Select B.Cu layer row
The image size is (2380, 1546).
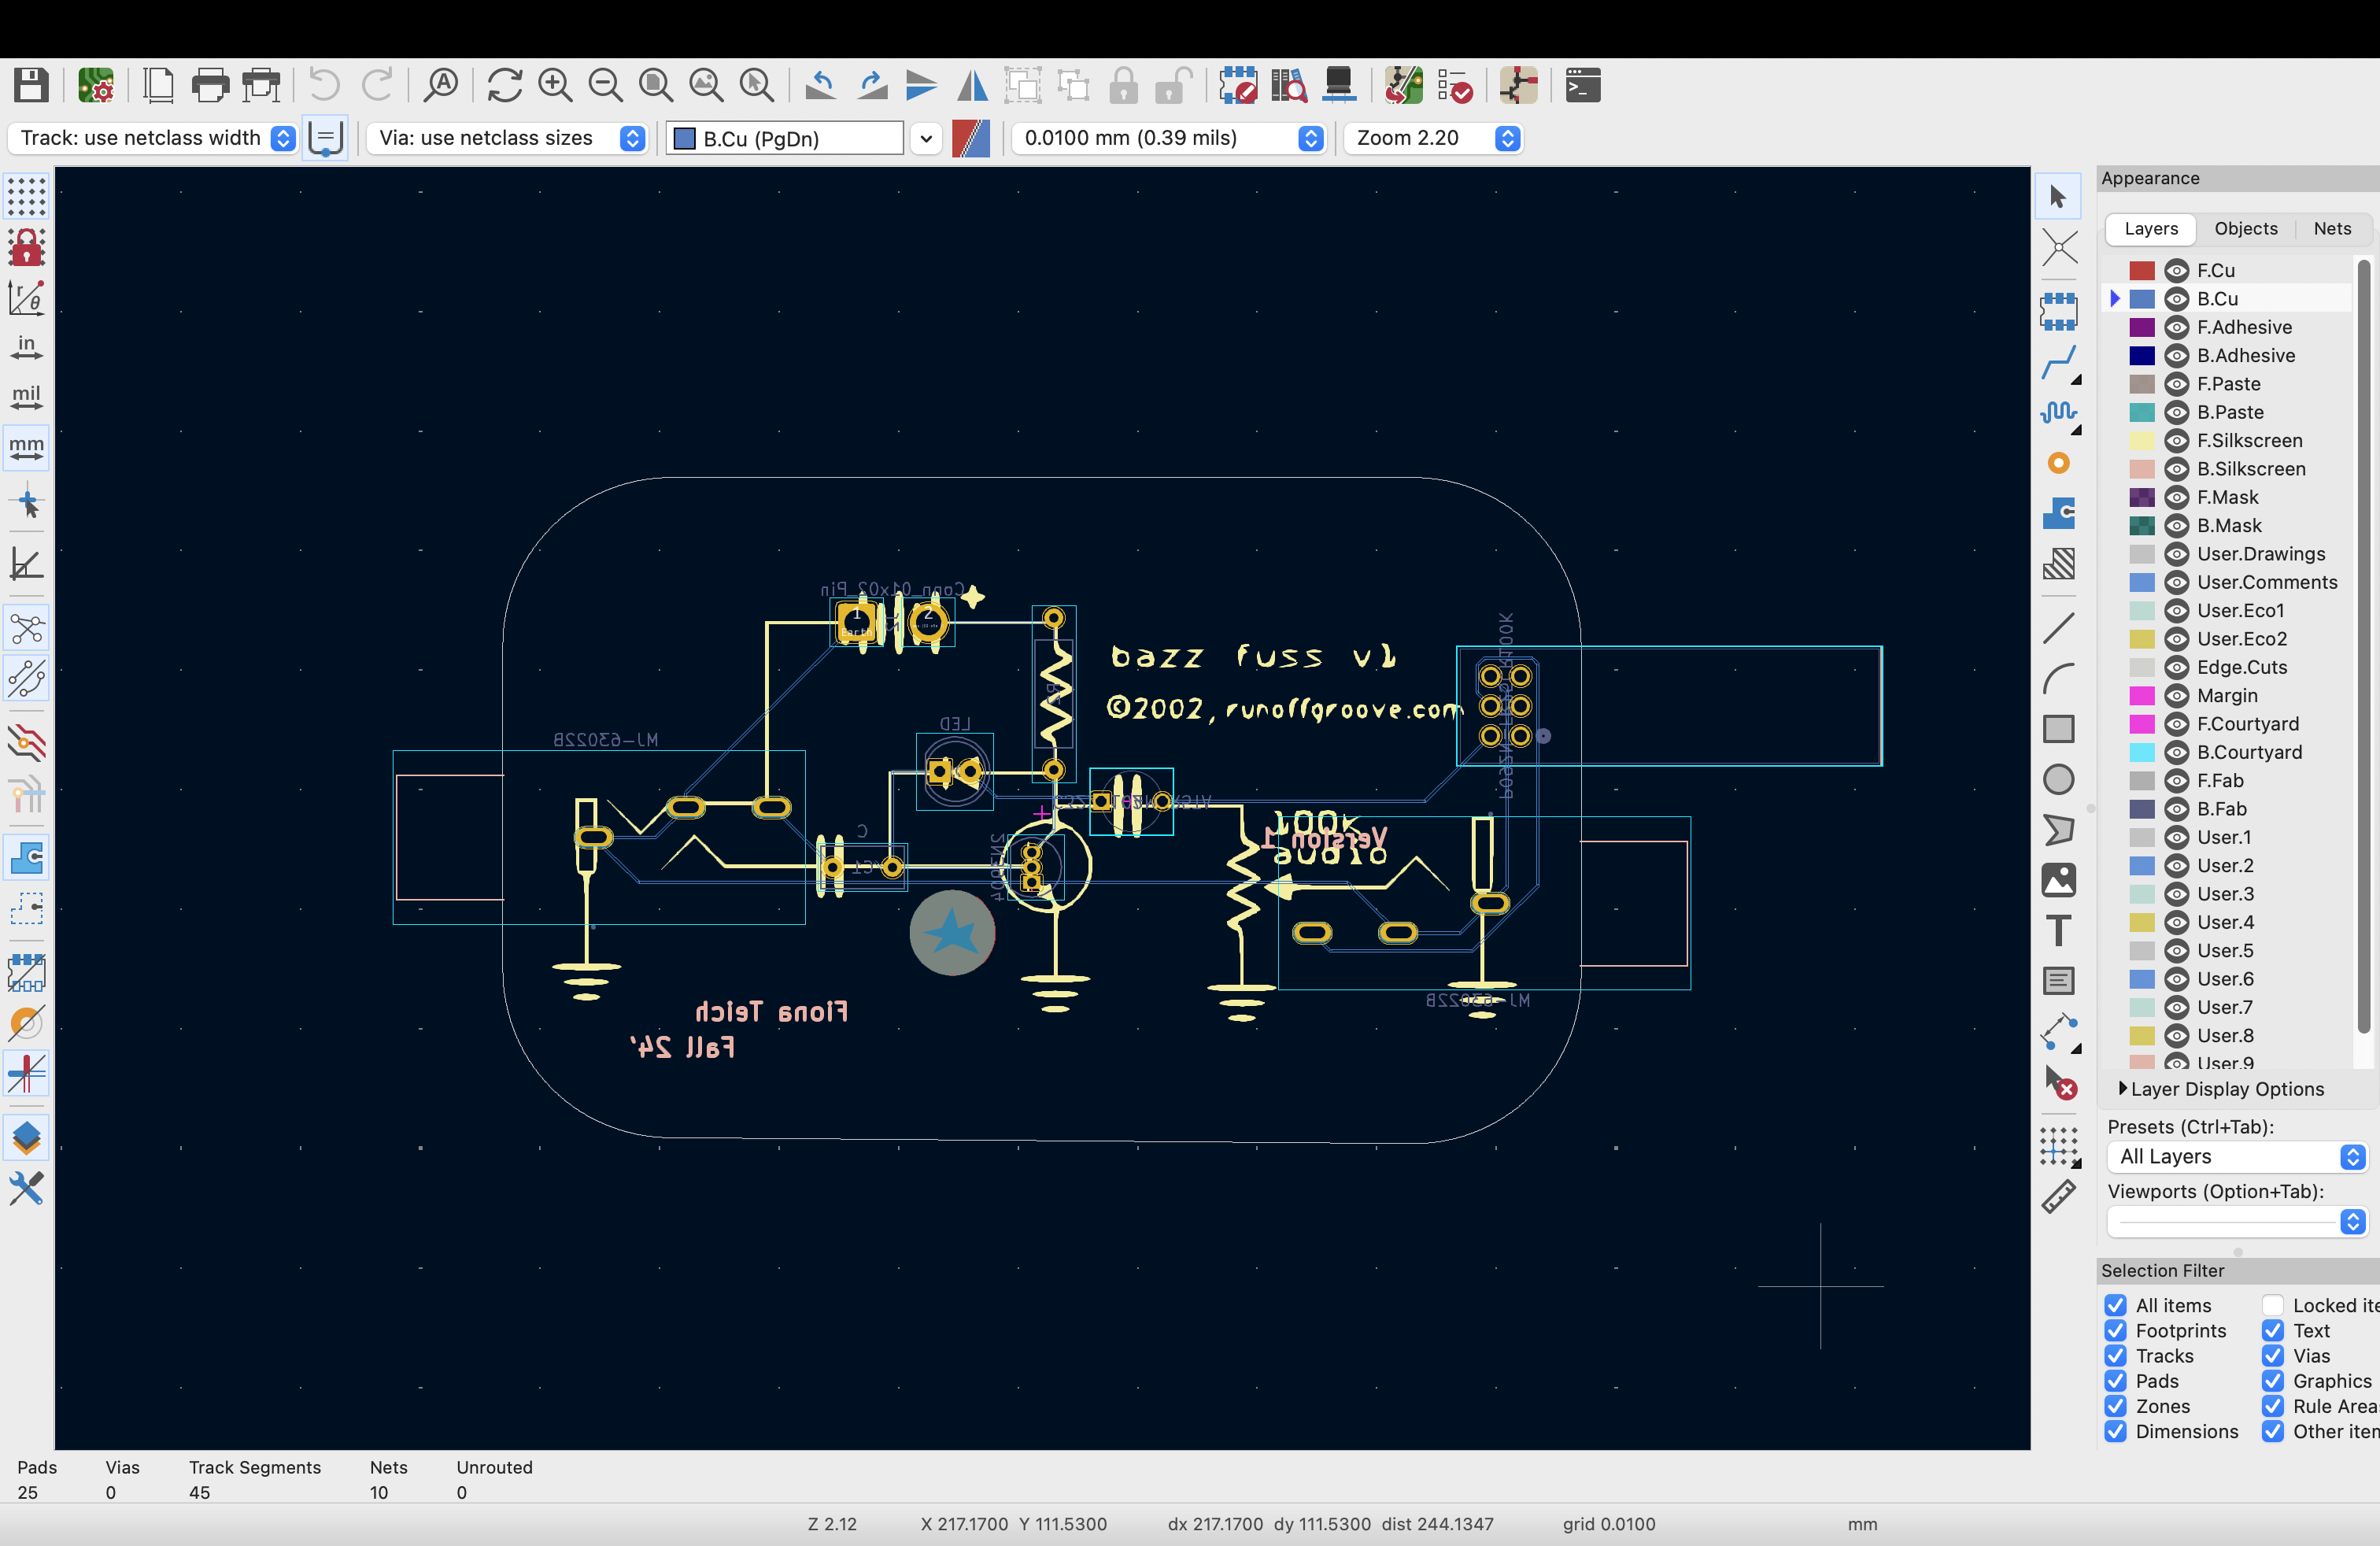(2228, 299)
